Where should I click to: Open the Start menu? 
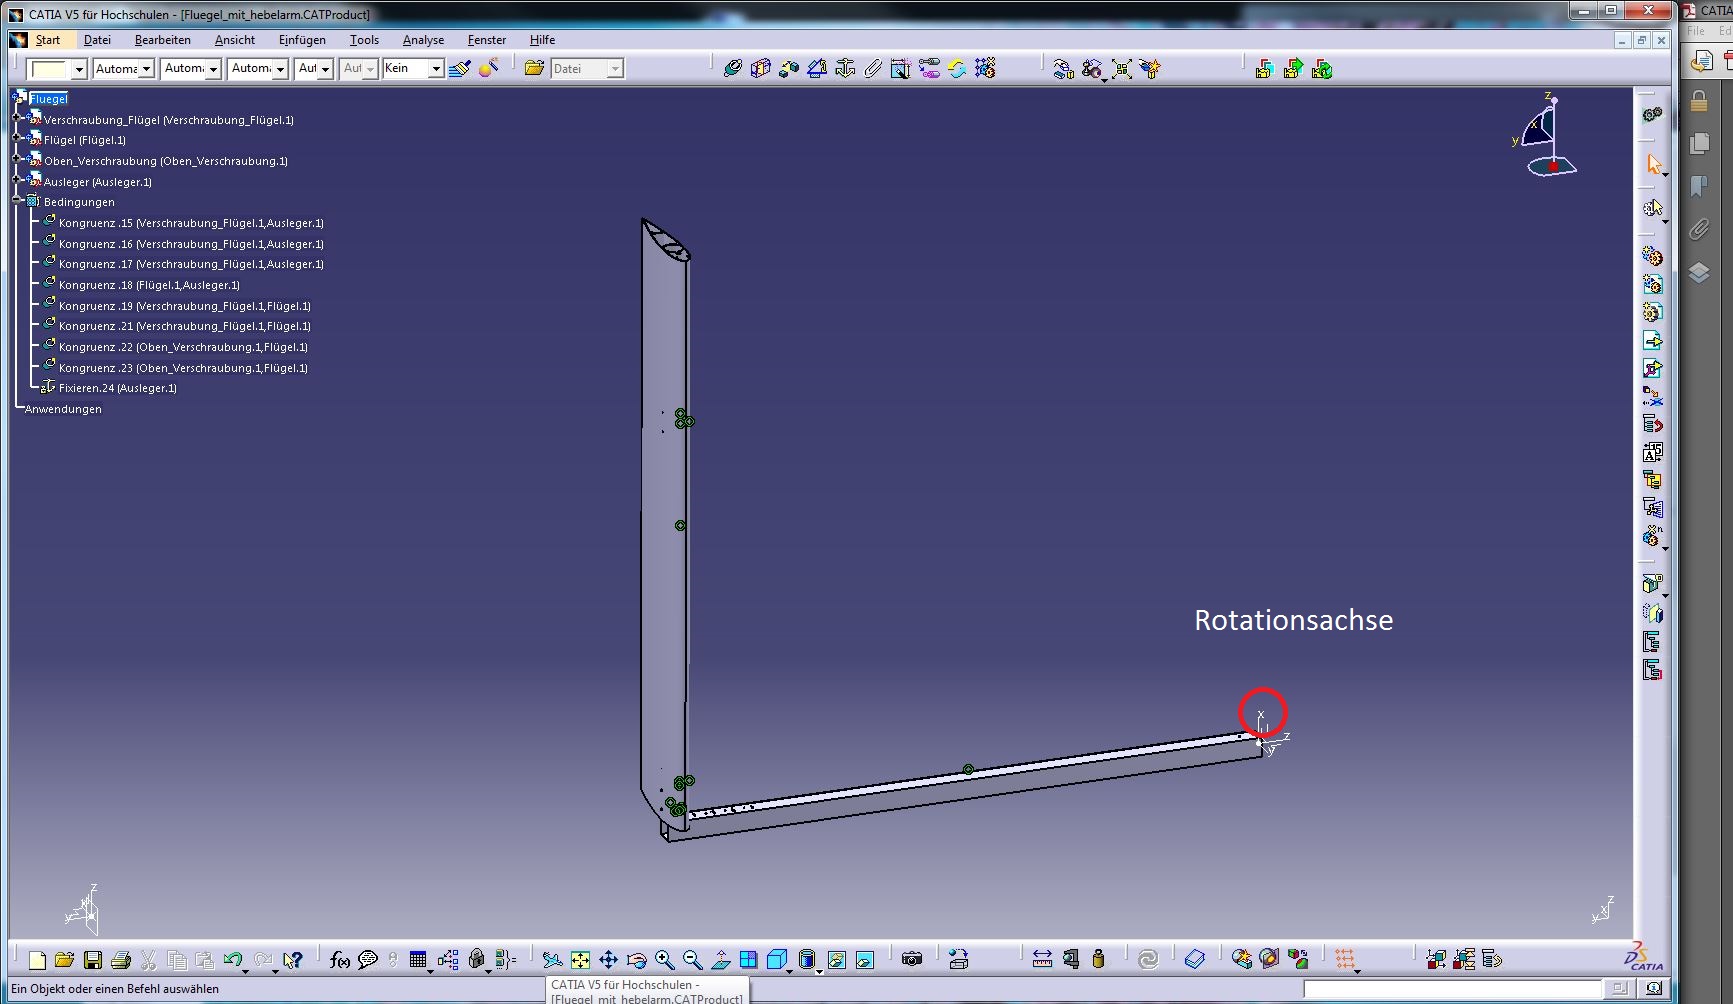[x=47, y=40]
